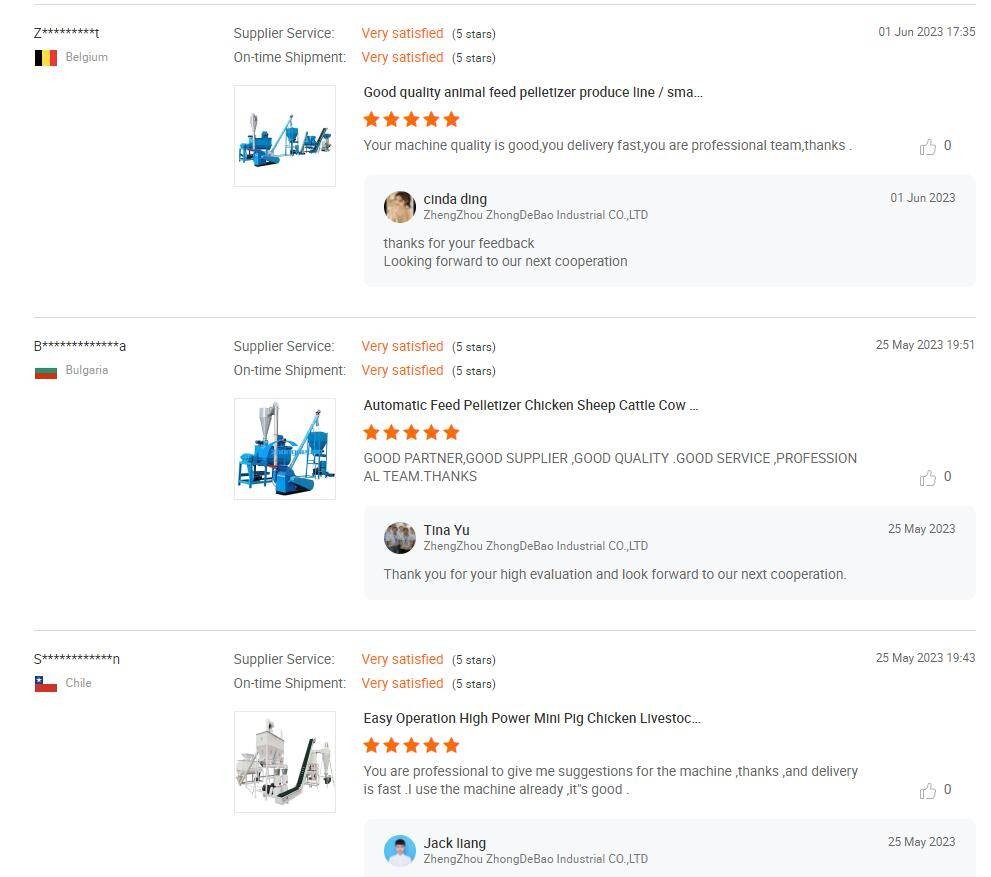991x877 pixels.
Task: Open the Mini Pig Chicken machine thumbnail
Action: pyautogui.click(x=285, y=762)
